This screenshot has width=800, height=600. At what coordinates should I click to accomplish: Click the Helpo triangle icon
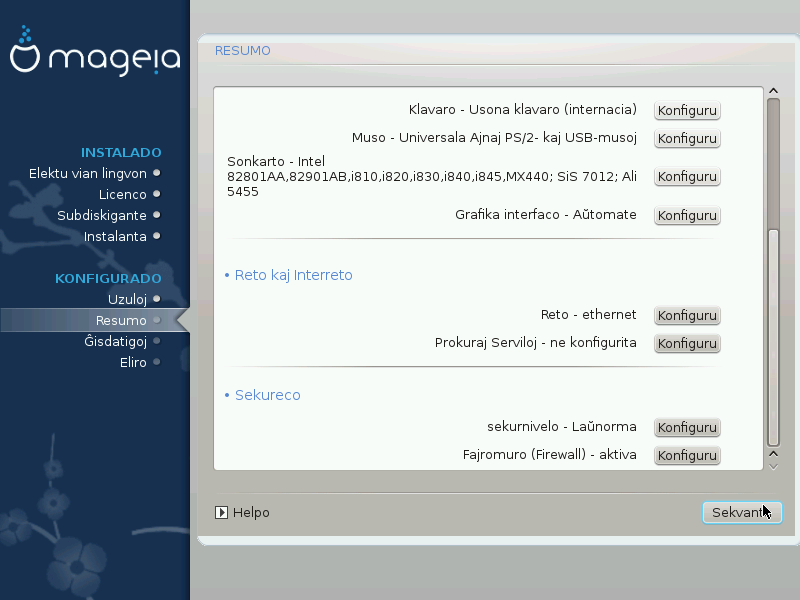pos(222,513)
